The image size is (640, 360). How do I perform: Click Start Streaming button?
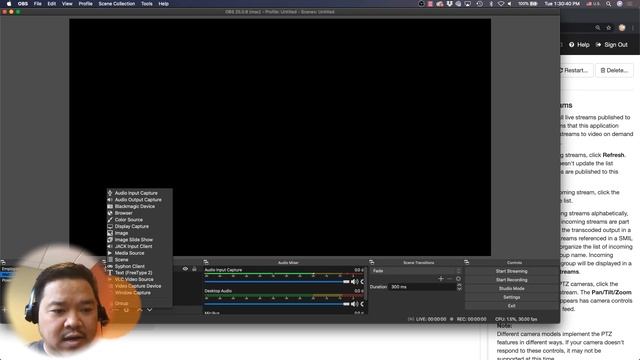tap(511, 271)
